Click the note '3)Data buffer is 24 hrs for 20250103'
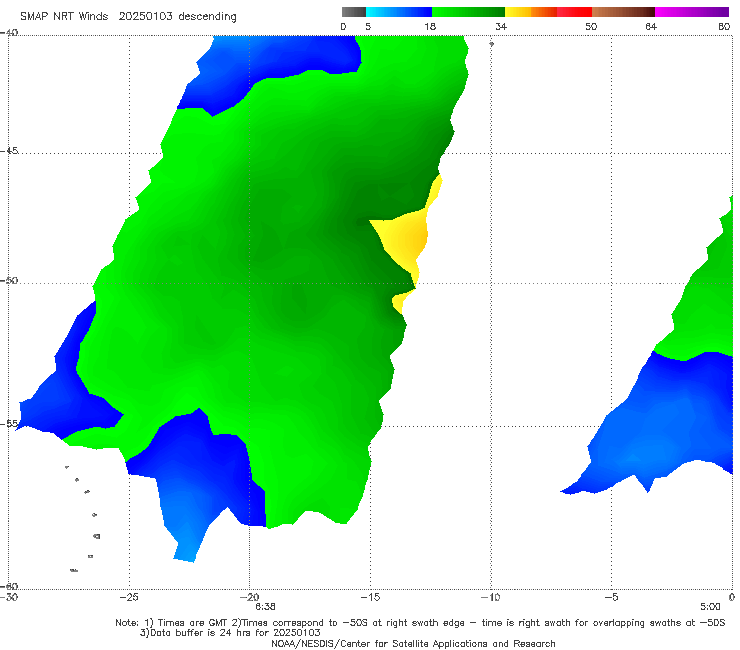The height and width of the screenshot is (650, 740). click(230, 633)
